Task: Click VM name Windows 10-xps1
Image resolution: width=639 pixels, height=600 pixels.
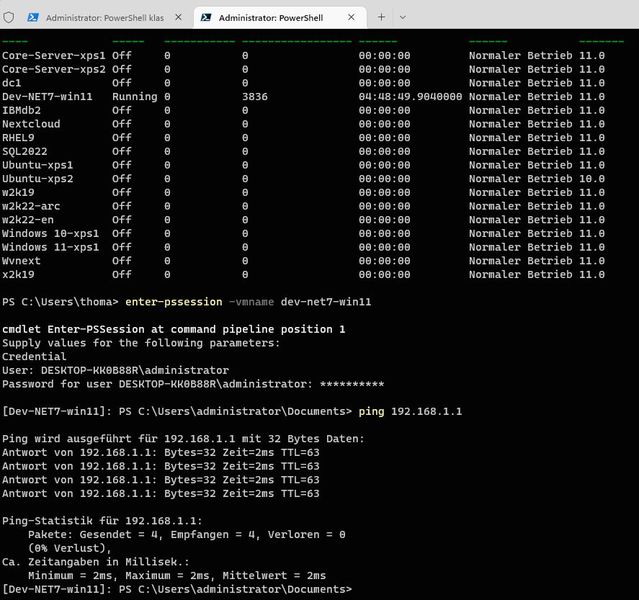Action: click(x=51, y=234)
